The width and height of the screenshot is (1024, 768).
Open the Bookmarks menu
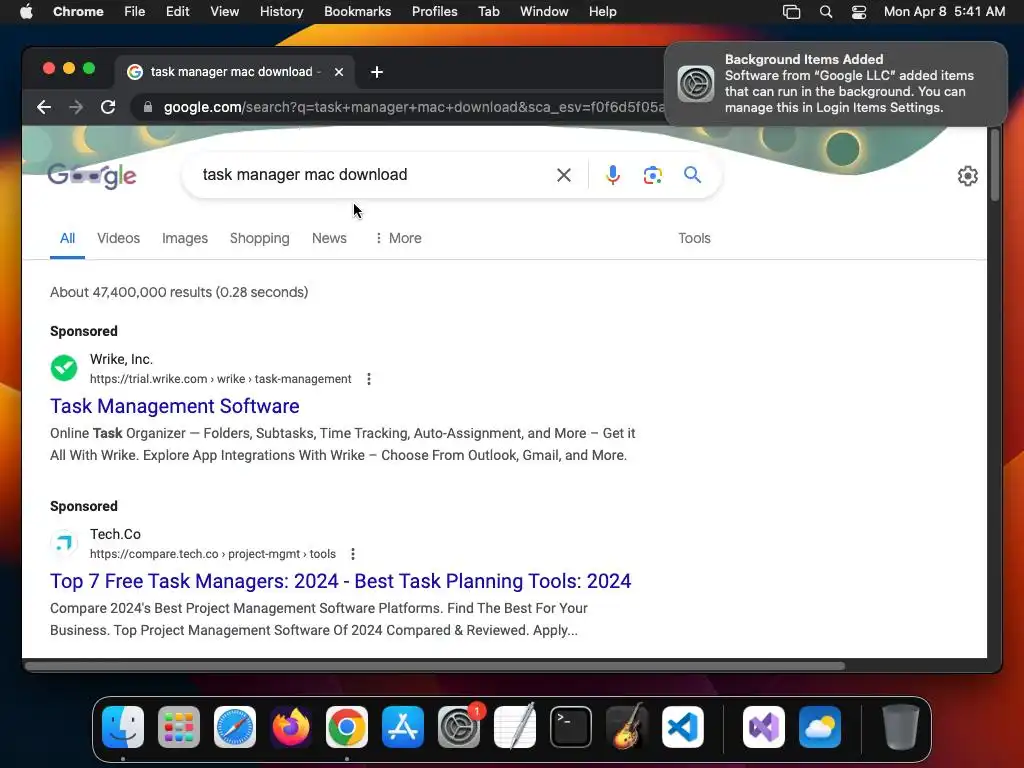pos(357,12)
